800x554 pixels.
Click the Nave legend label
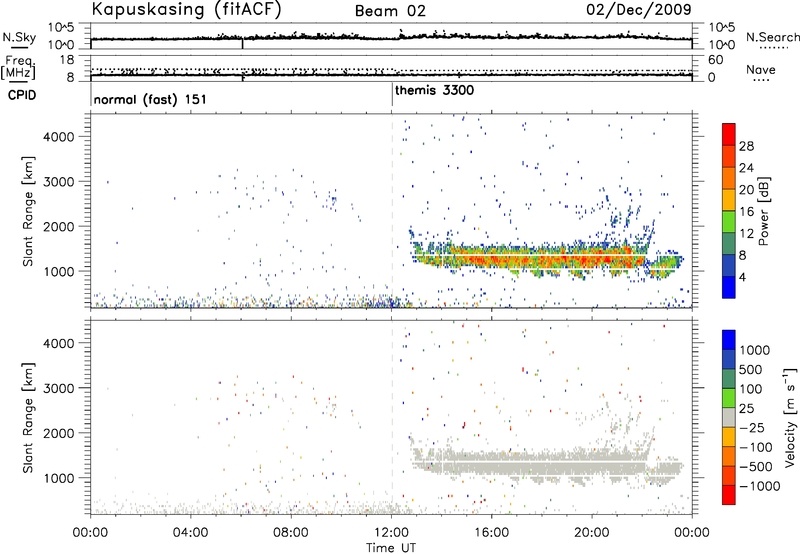point(761,70)
